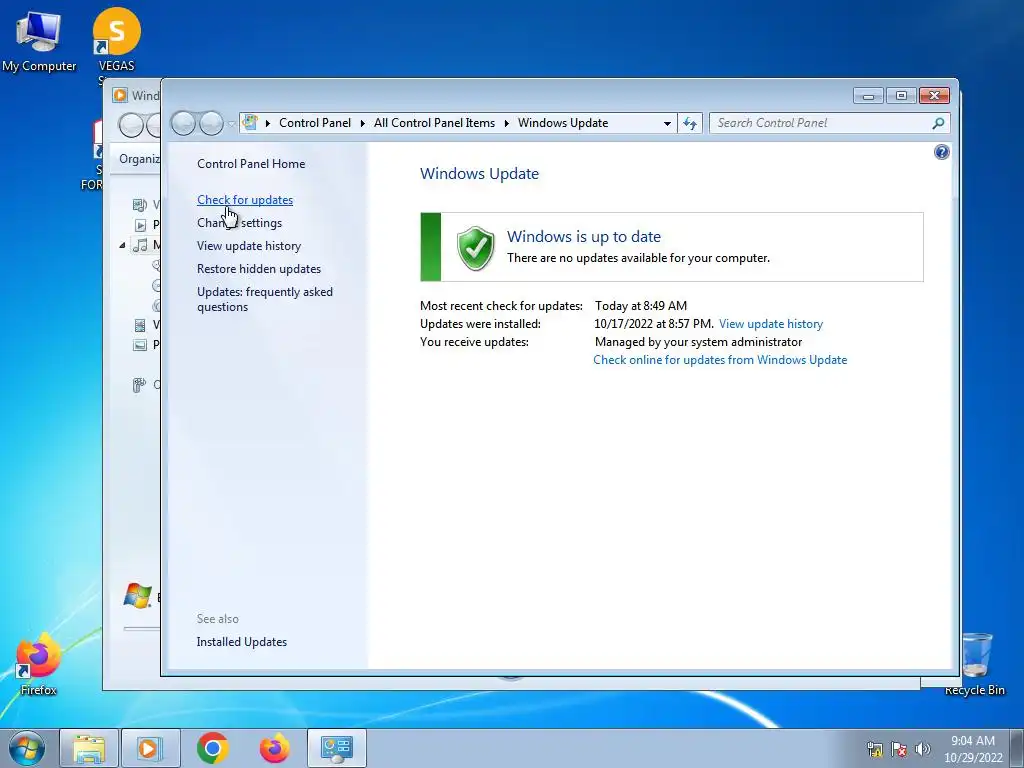
Task: Click 'Managed by your system administrator' text
Action: pos(698,342)
